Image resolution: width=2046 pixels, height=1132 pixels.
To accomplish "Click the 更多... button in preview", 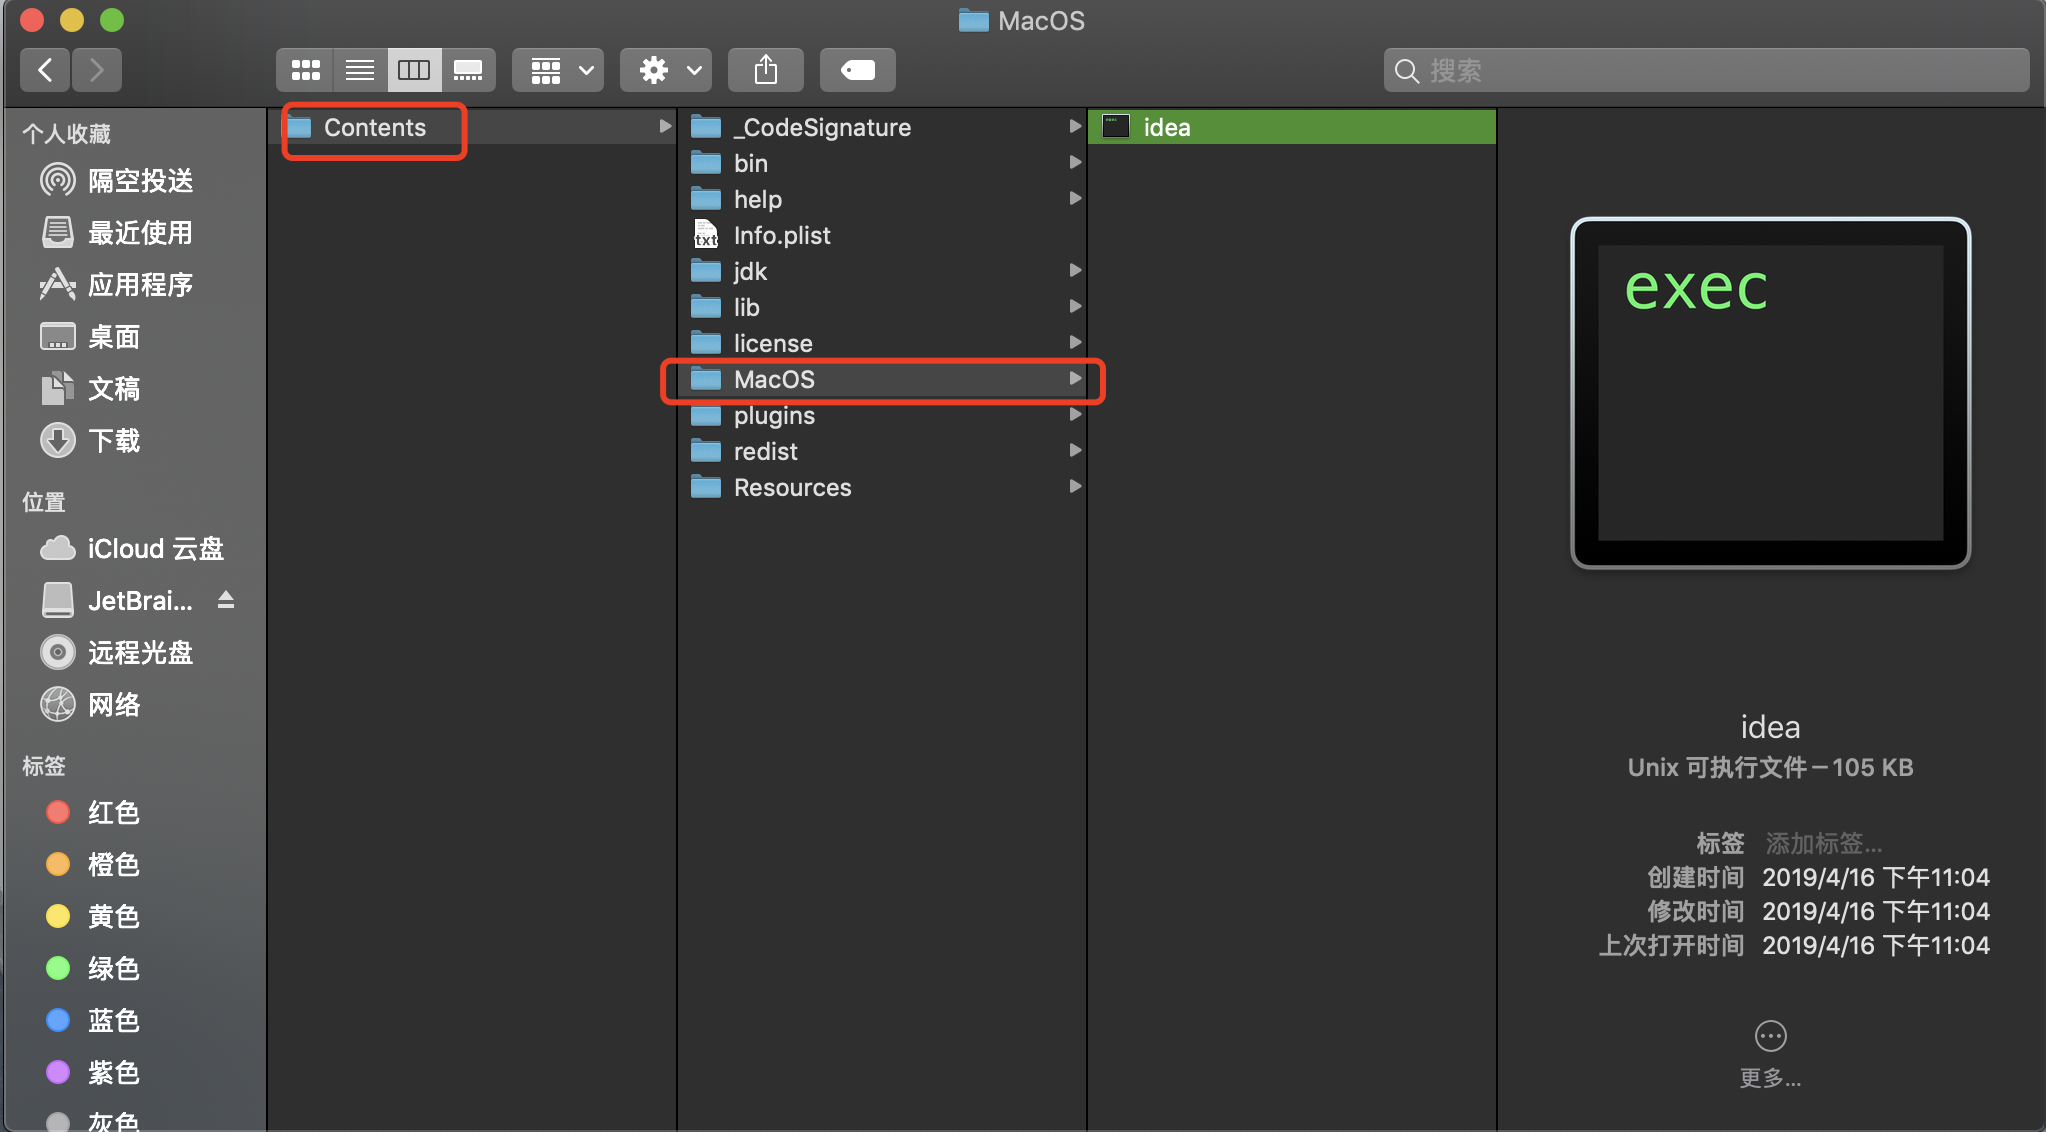I will pyautogui.click(x=1770, y=1054).
